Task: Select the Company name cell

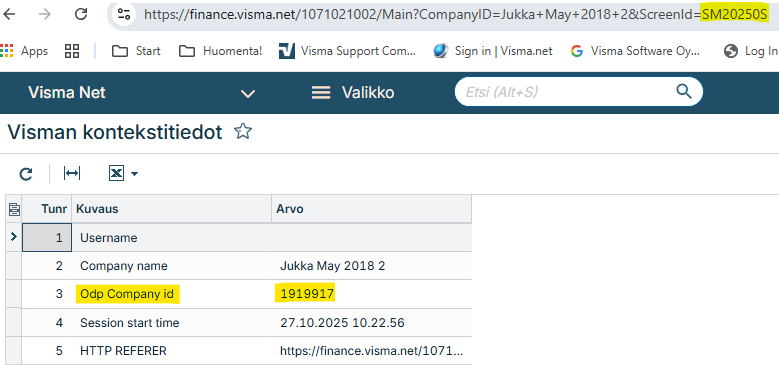Action: (172, 266)
